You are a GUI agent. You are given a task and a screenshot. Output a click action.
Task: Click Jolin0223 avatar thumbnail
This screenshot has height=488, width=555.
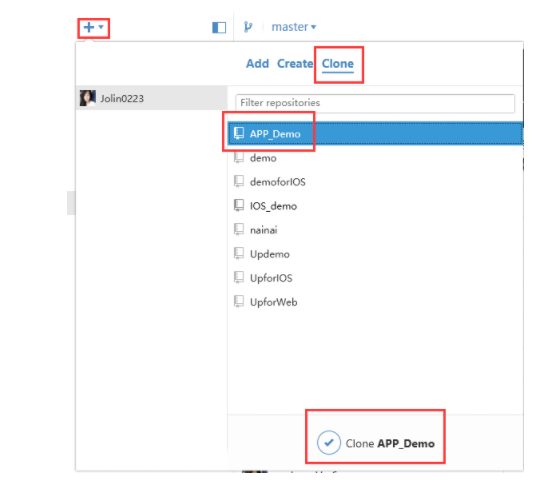tap(87, 98)
